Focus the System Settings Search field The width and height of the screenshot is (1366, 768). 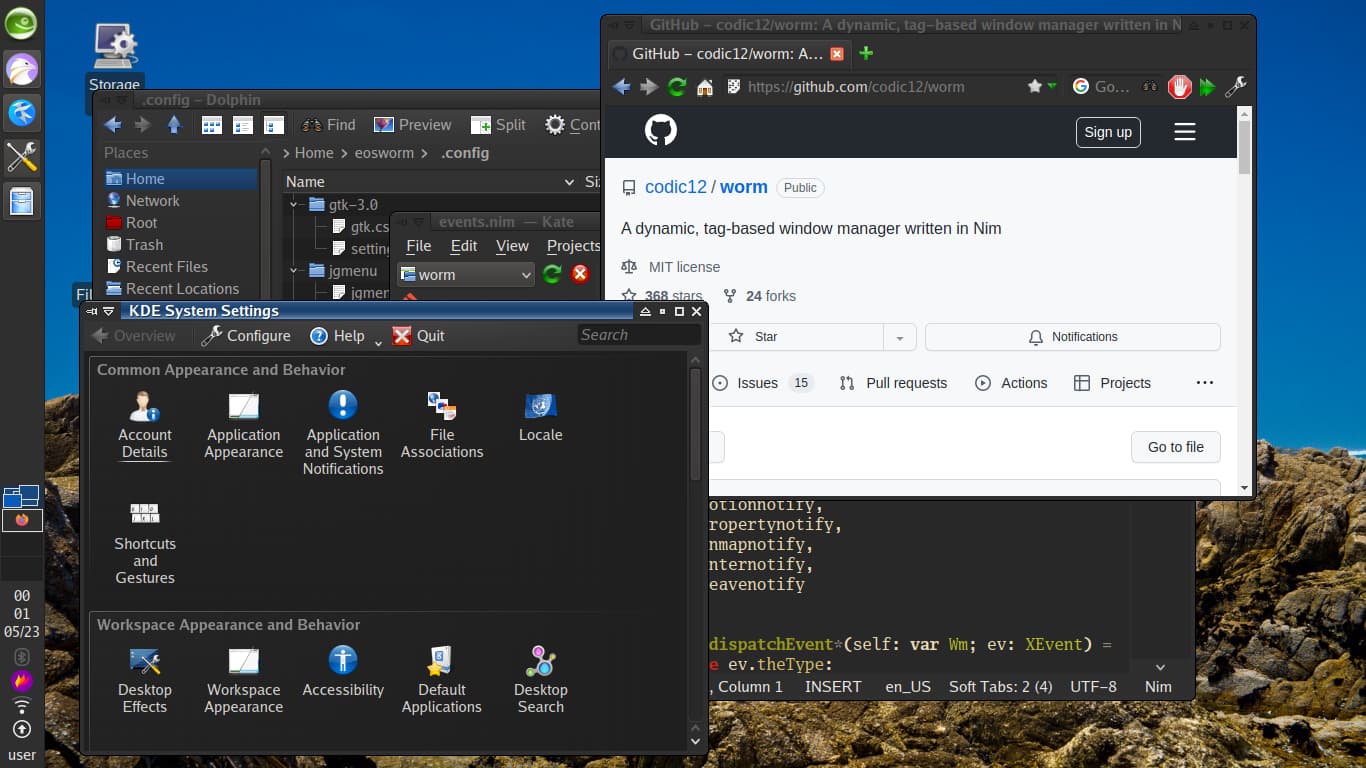(x=638, y=335)
